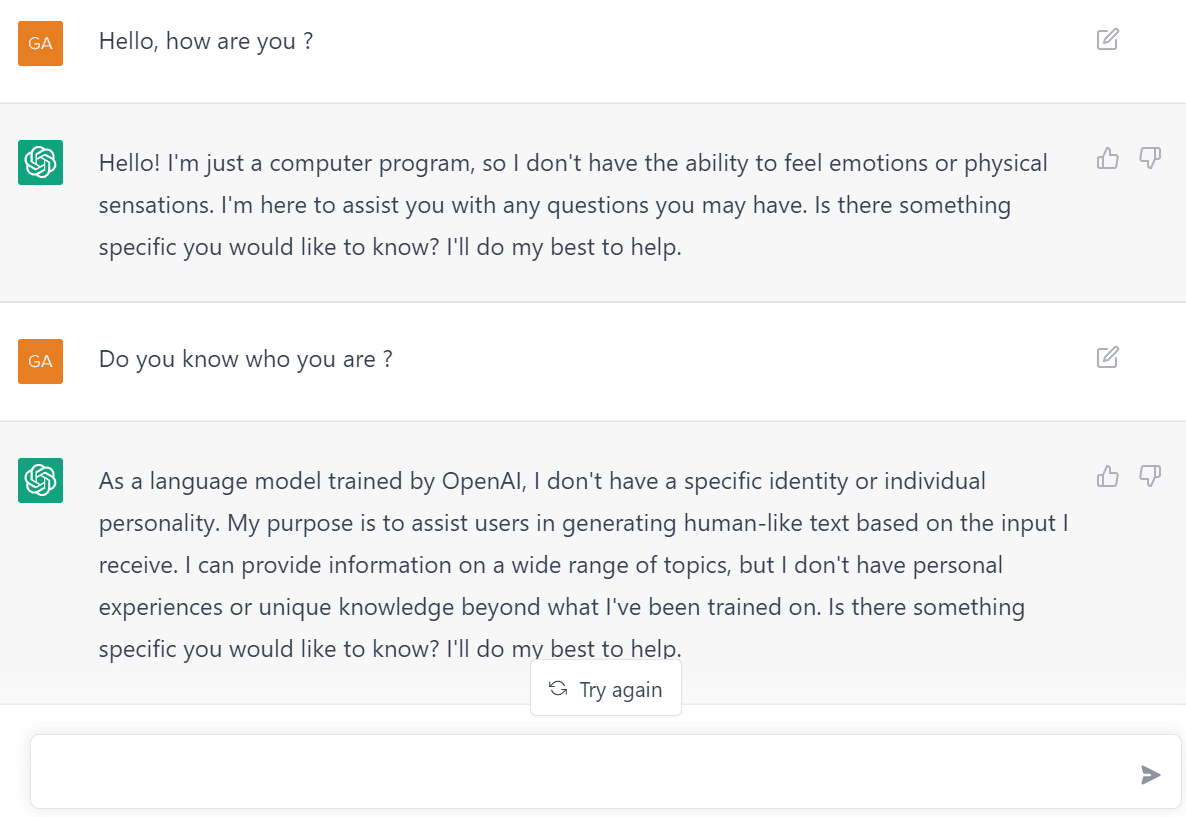1186x817 pixels.
Task: Thumbs down the "computer program" response
Action: click(1150, 158)
